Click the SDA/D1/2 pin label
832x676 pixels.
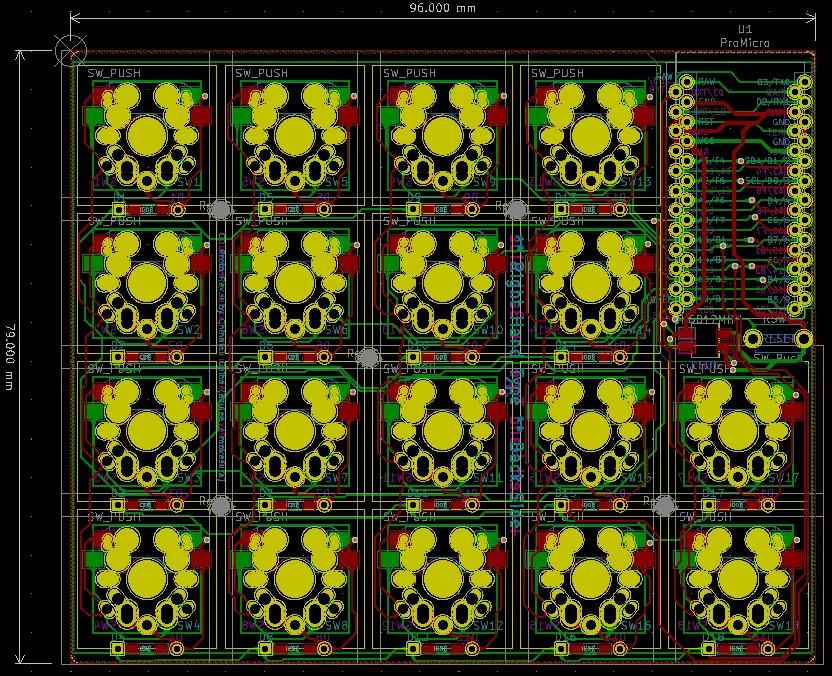(768, 160)
